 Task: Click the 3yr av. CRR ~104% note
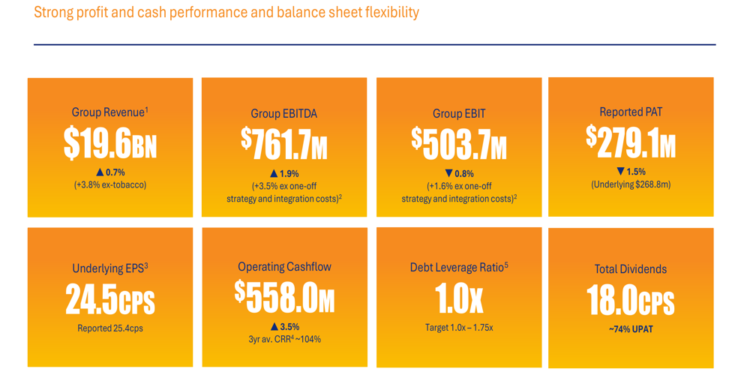click(284, 340)
